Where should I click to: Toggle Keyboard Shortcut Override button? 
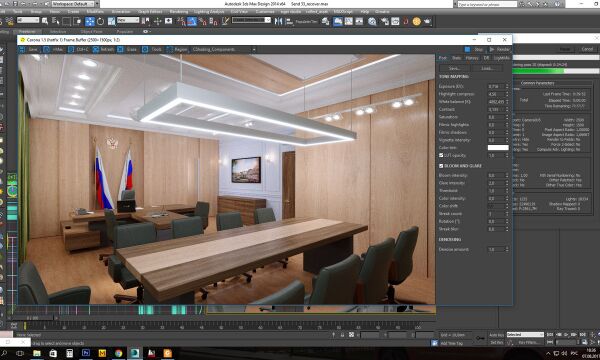[169, 21]
